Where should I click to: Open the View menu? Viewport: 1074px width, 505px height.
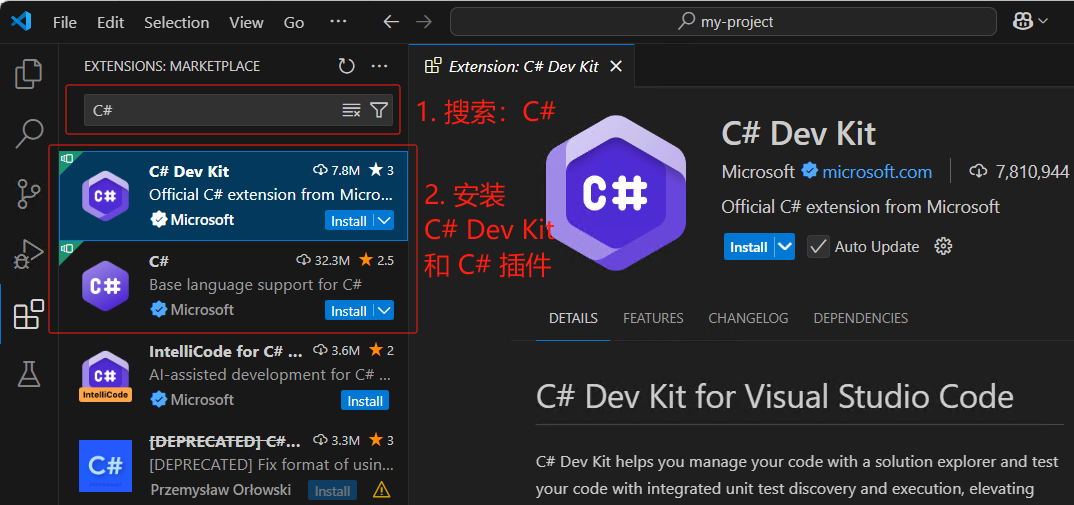(x=246, y=22)
